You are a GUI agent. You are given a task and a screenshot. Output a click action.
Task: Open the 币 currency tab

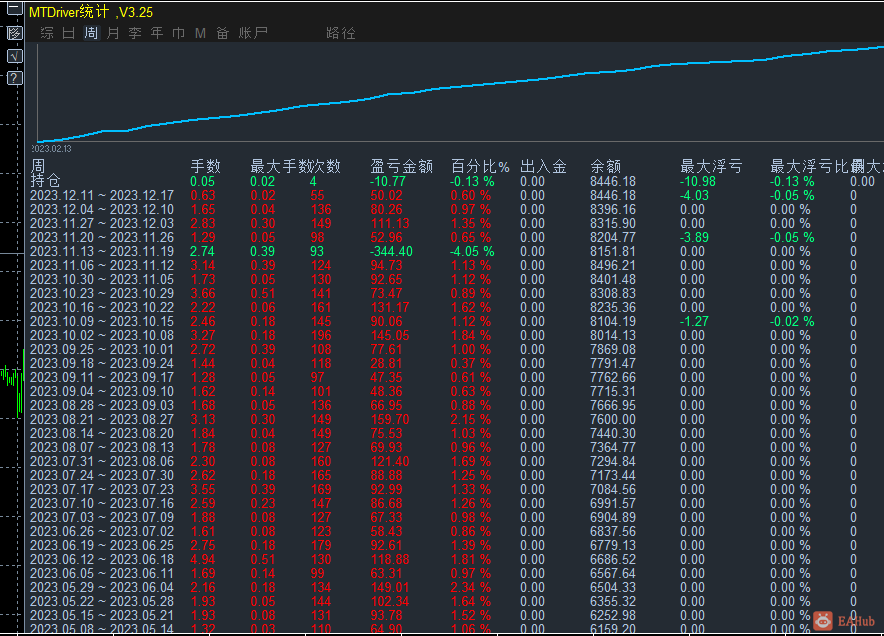[x=179, y=33]
